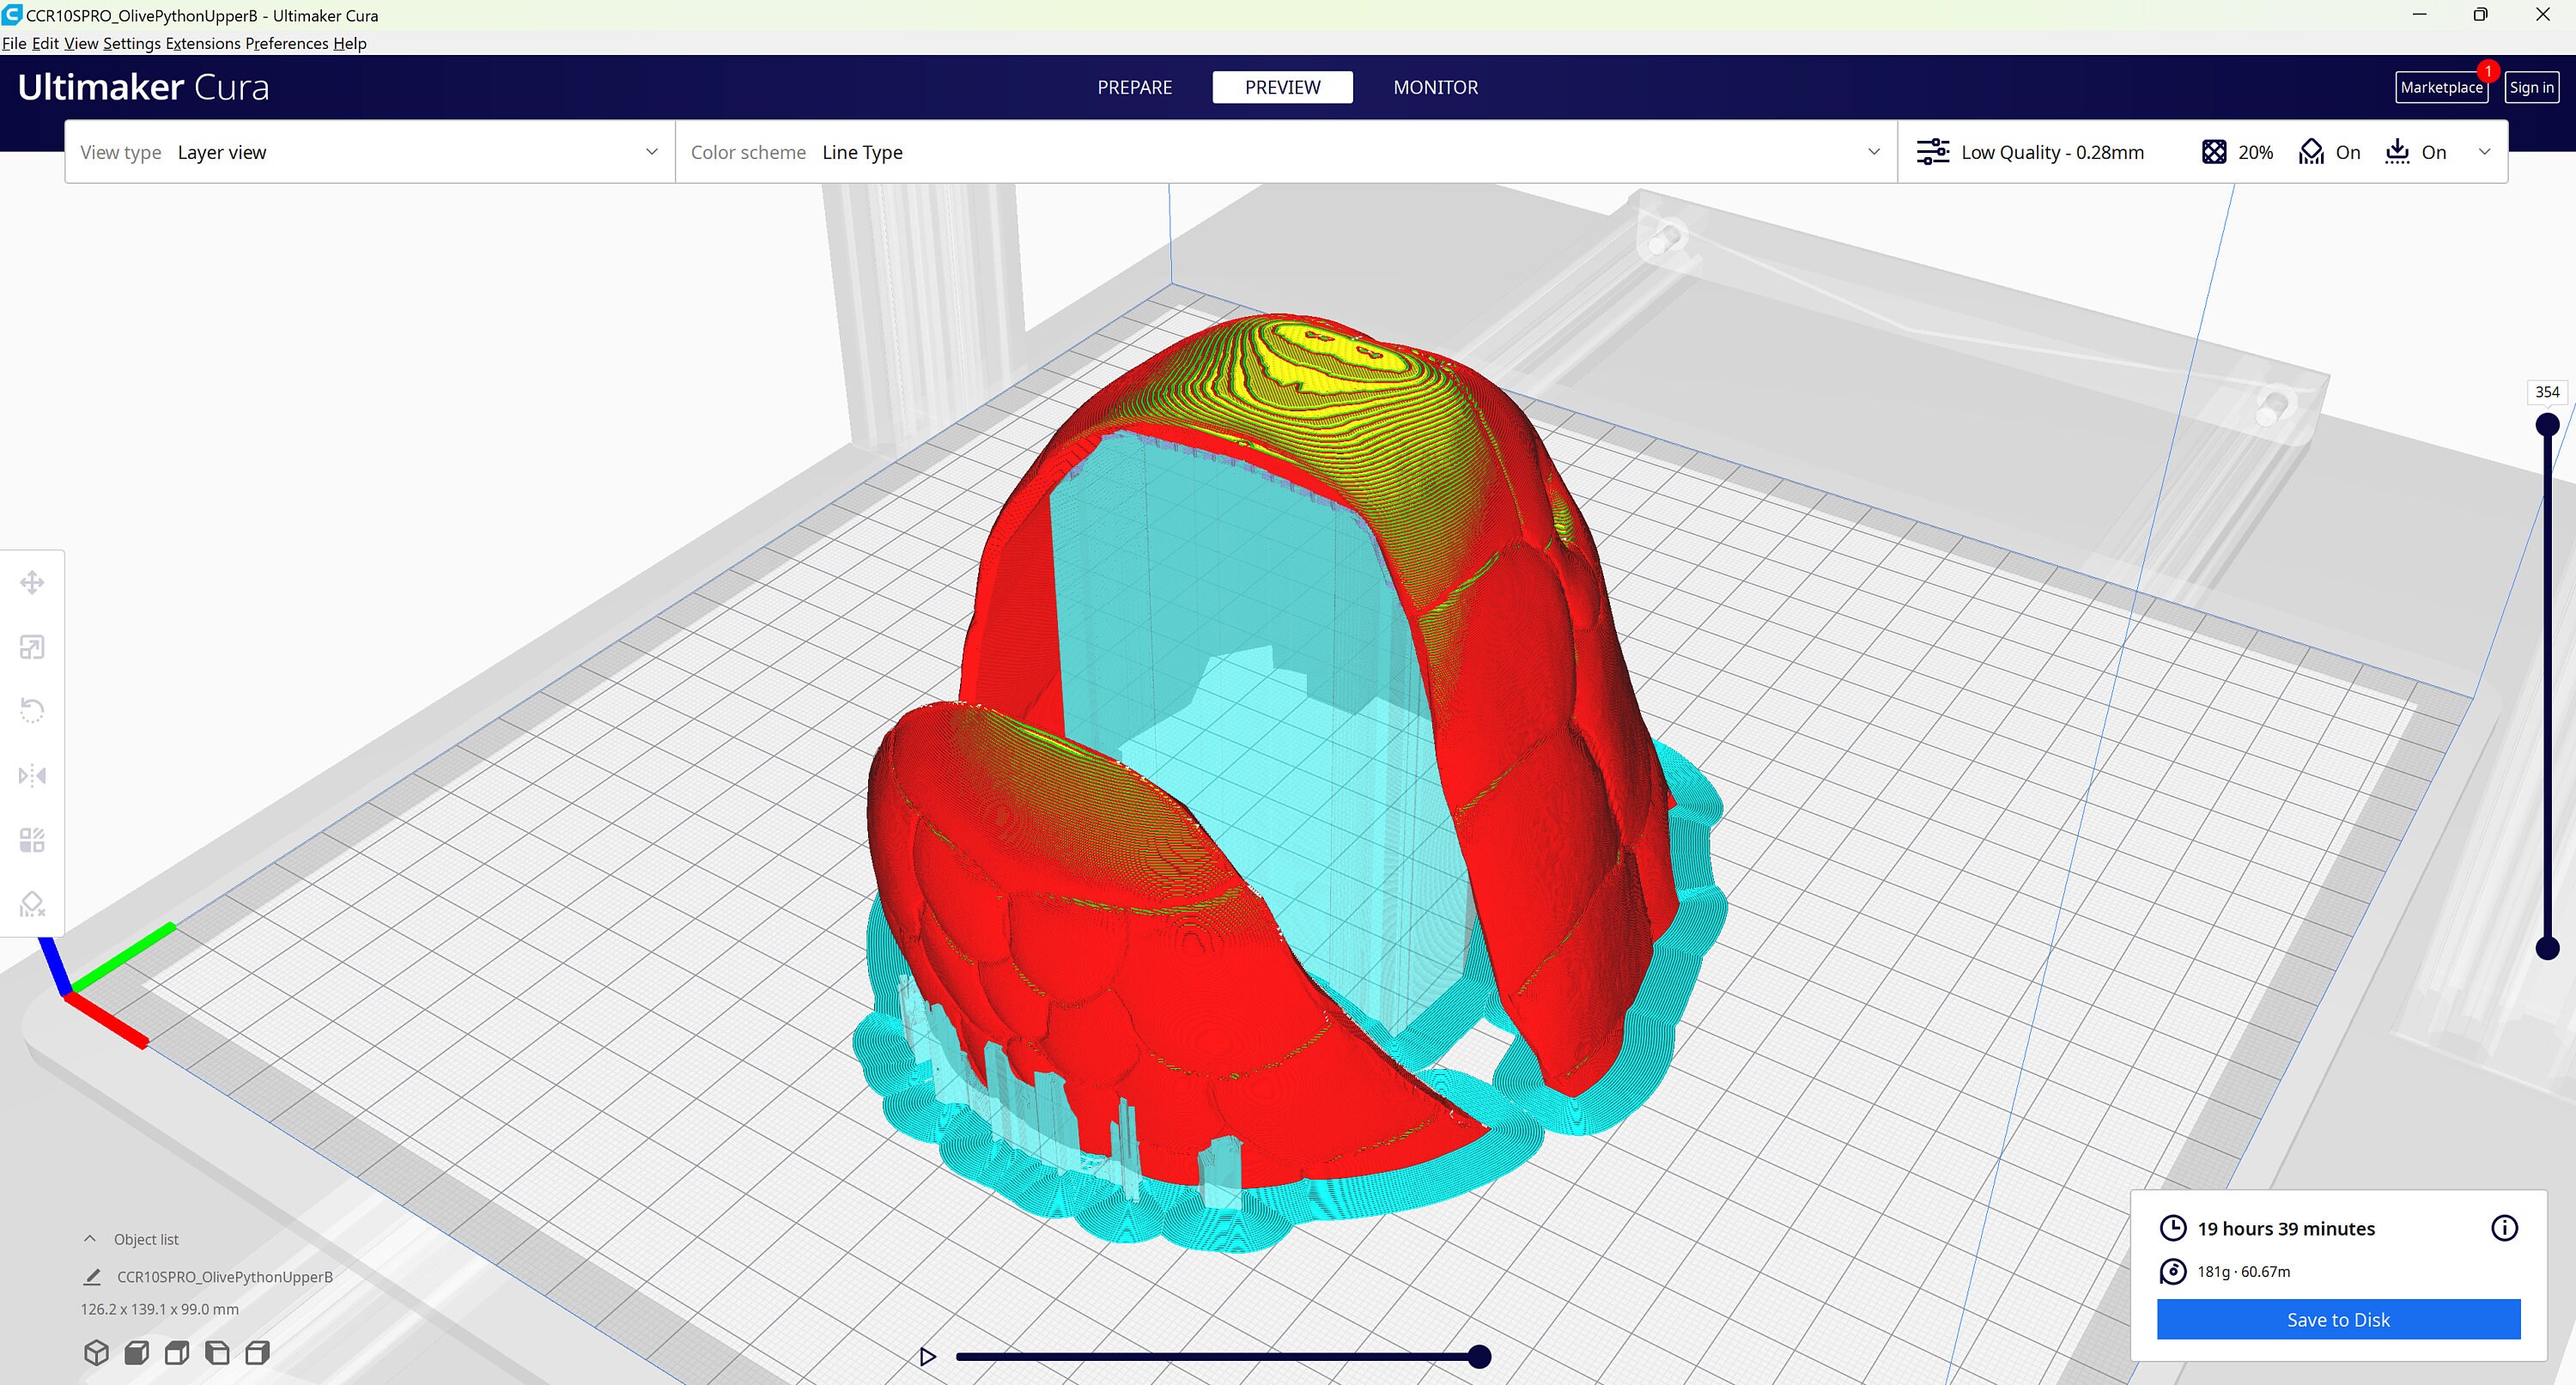
Task: Collapse the Object list
Action: [x=90, y=1239]
